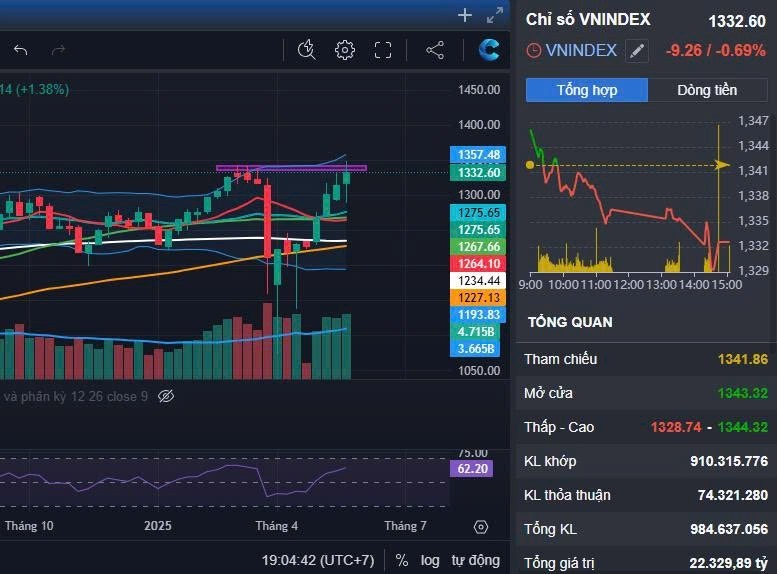The width and height of the screenshot is (777, 574).
Task: Select the 3.665B volume average label
Action: 475,348
